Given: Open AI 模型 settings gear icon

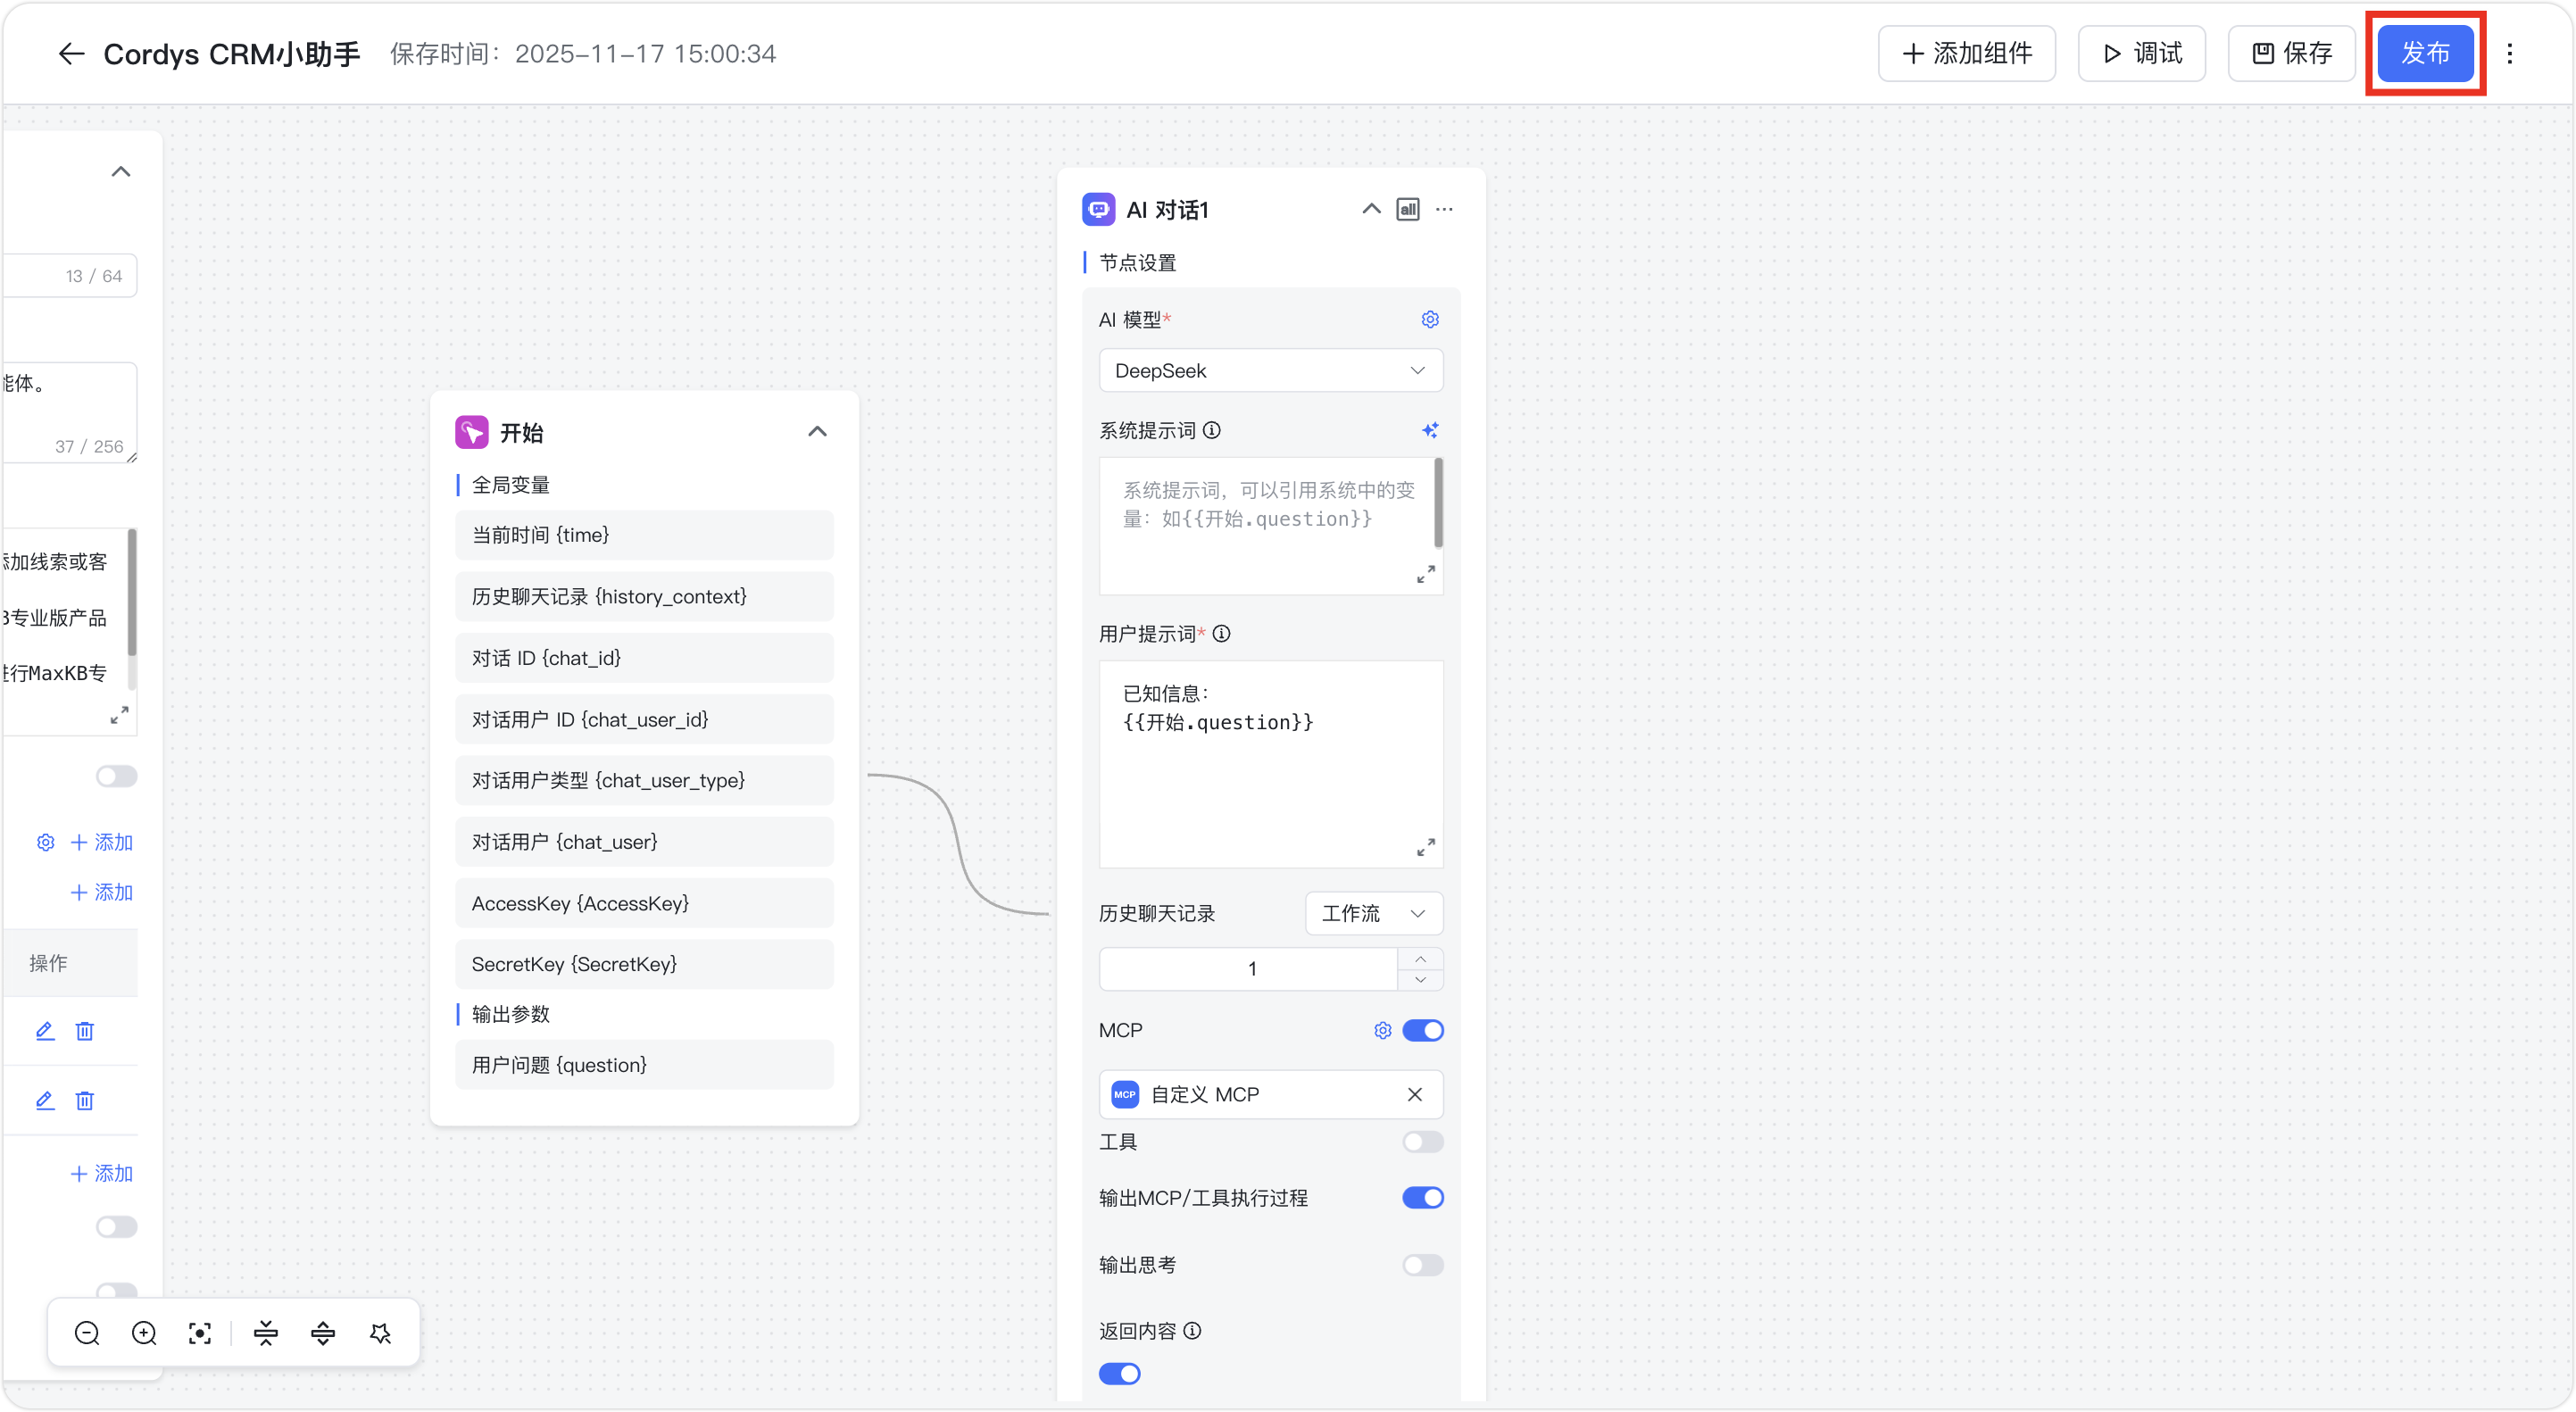Looking at the screenshot, I should pos(1429,319).
